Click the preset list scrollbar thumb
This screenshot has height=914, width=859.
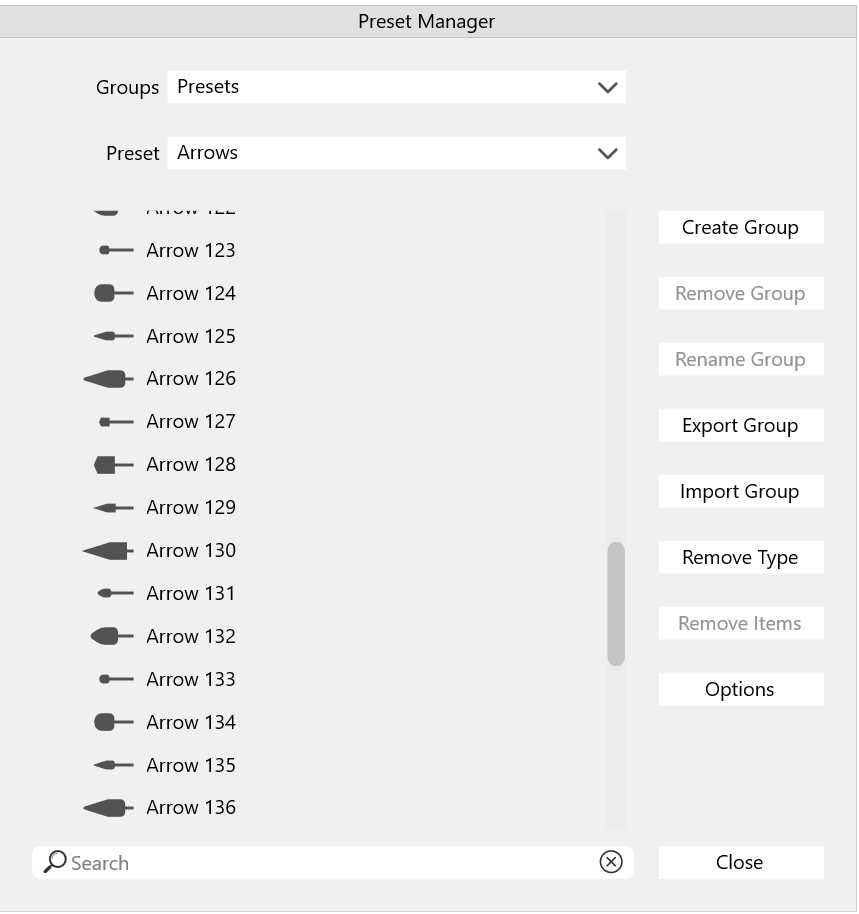616,604
